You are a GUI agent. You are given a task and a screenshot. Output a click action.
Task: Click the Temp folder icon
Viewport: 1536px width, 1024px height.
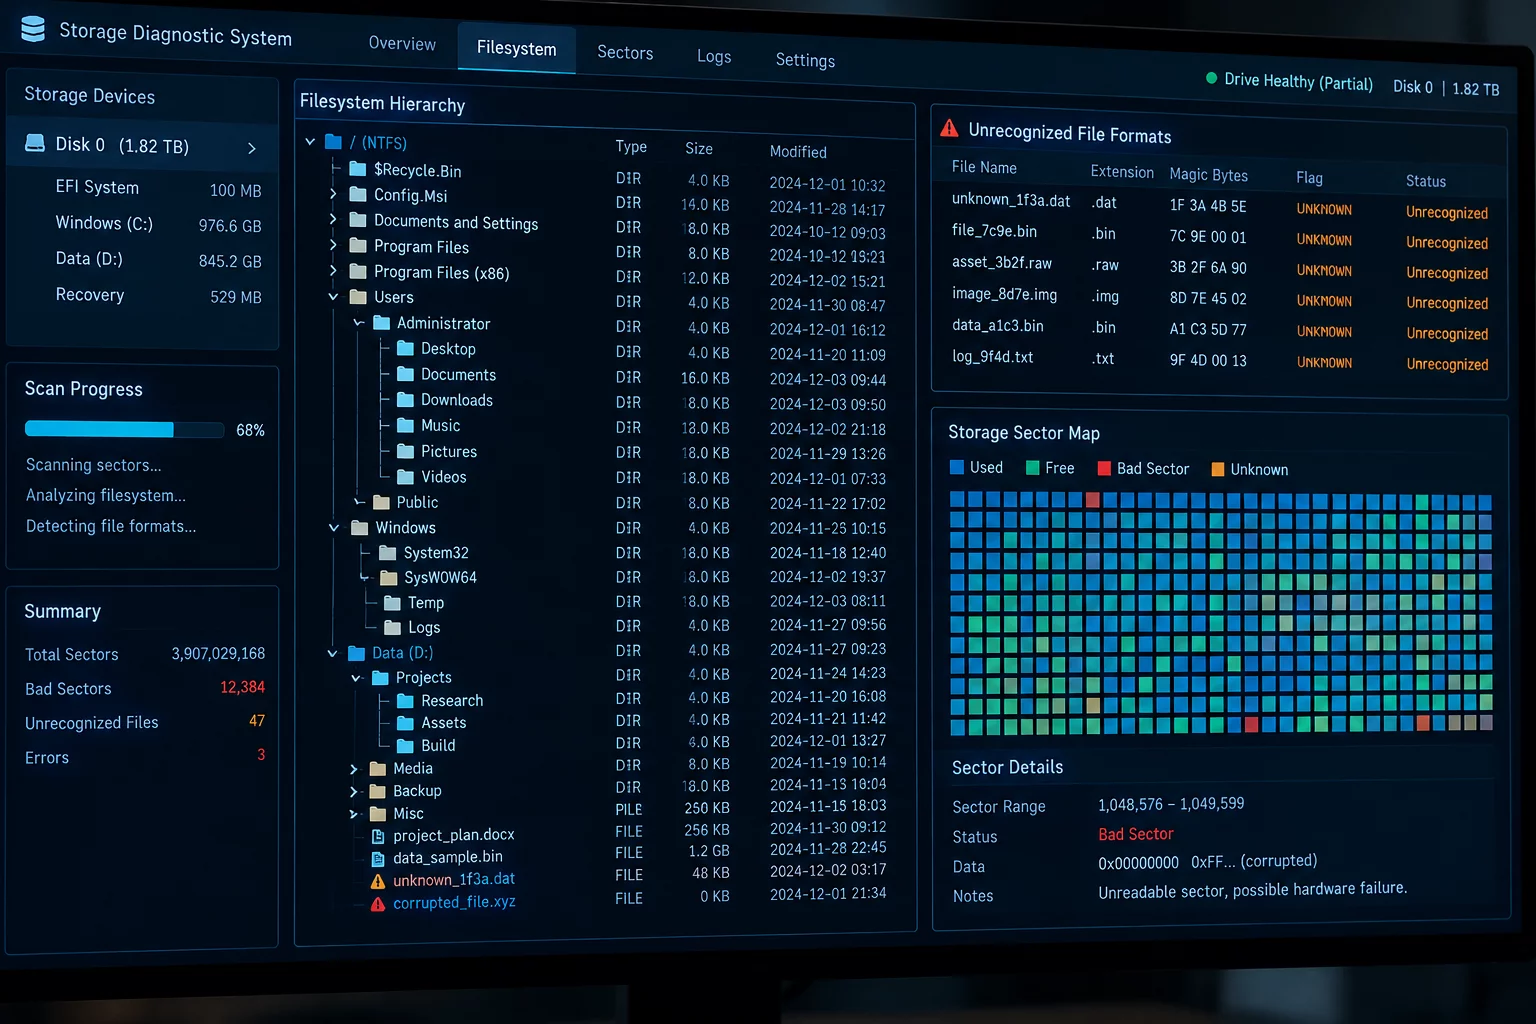point(393,602)
